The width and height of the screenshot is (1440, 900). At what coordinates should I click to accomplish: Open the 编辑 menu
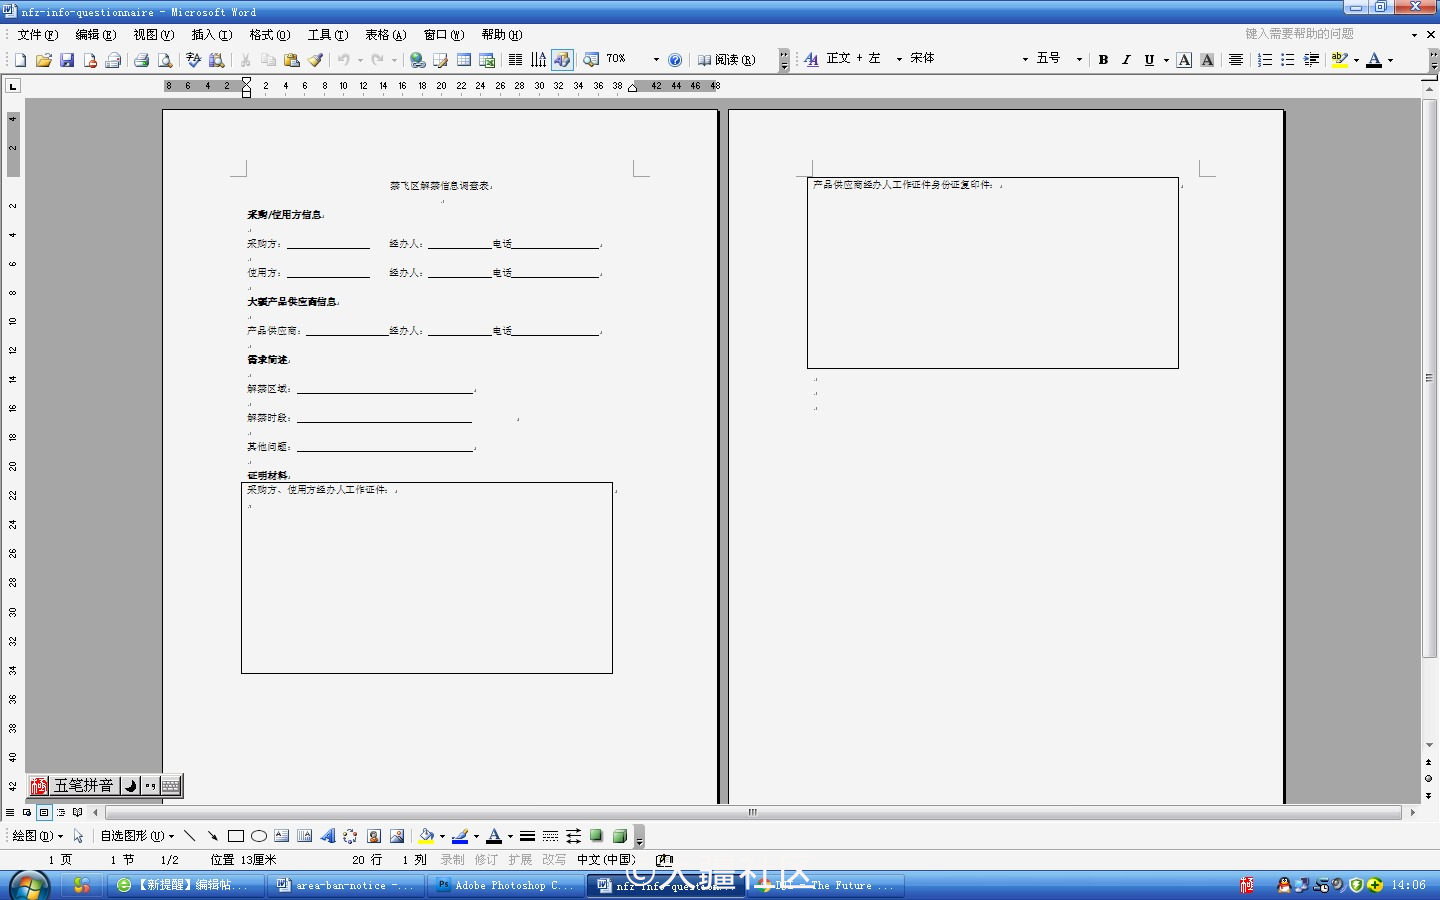pos(96,35)
